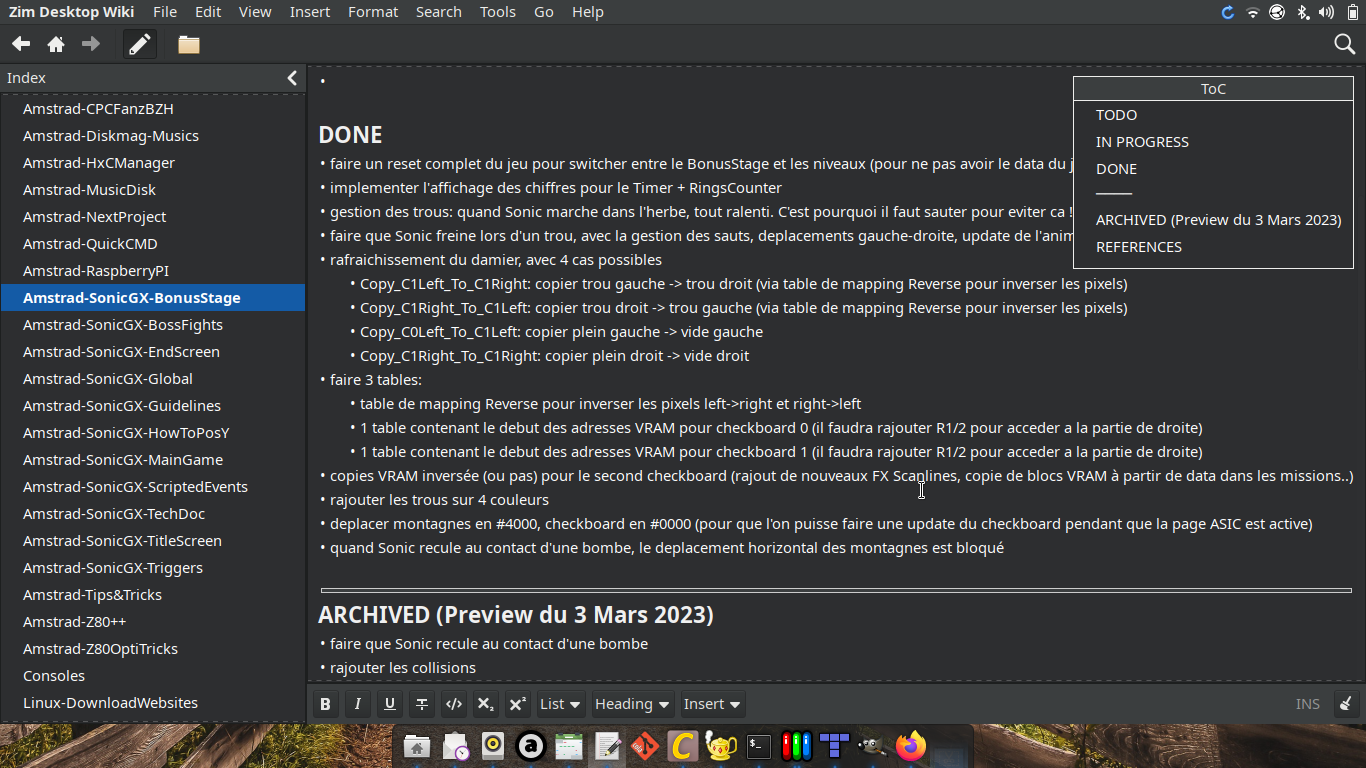The height and width of the screenshot is (768, 1366).
Task: Open the Format menu
Action: [373, 12]
